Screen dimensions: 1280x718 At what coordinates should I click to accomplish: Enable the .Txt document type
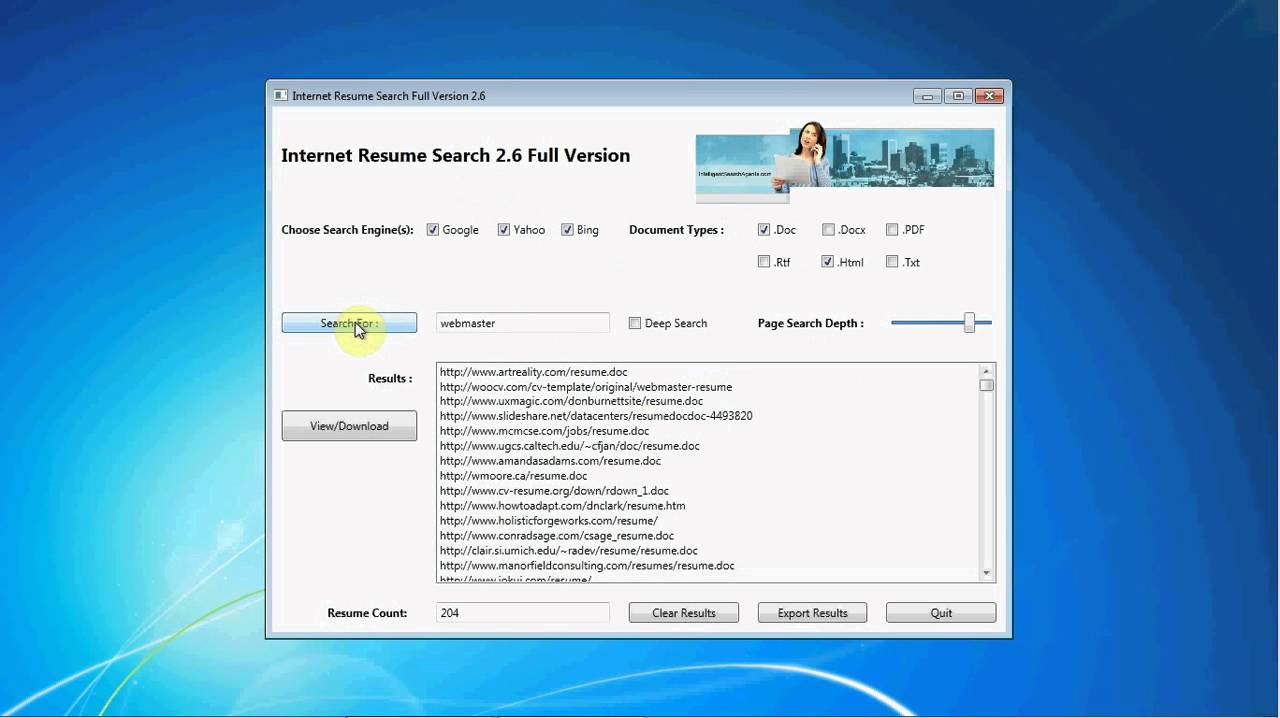coord(892,262)
